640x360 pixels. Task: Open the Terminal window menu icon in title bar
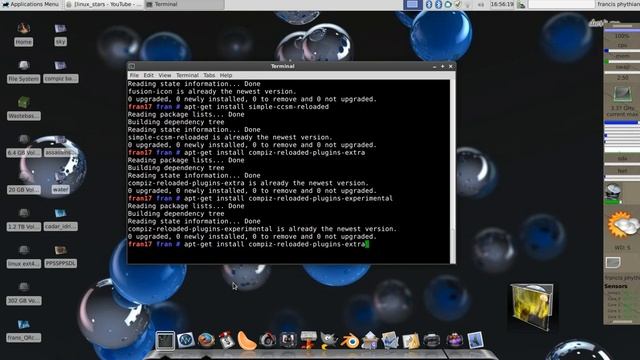(132, 66)
